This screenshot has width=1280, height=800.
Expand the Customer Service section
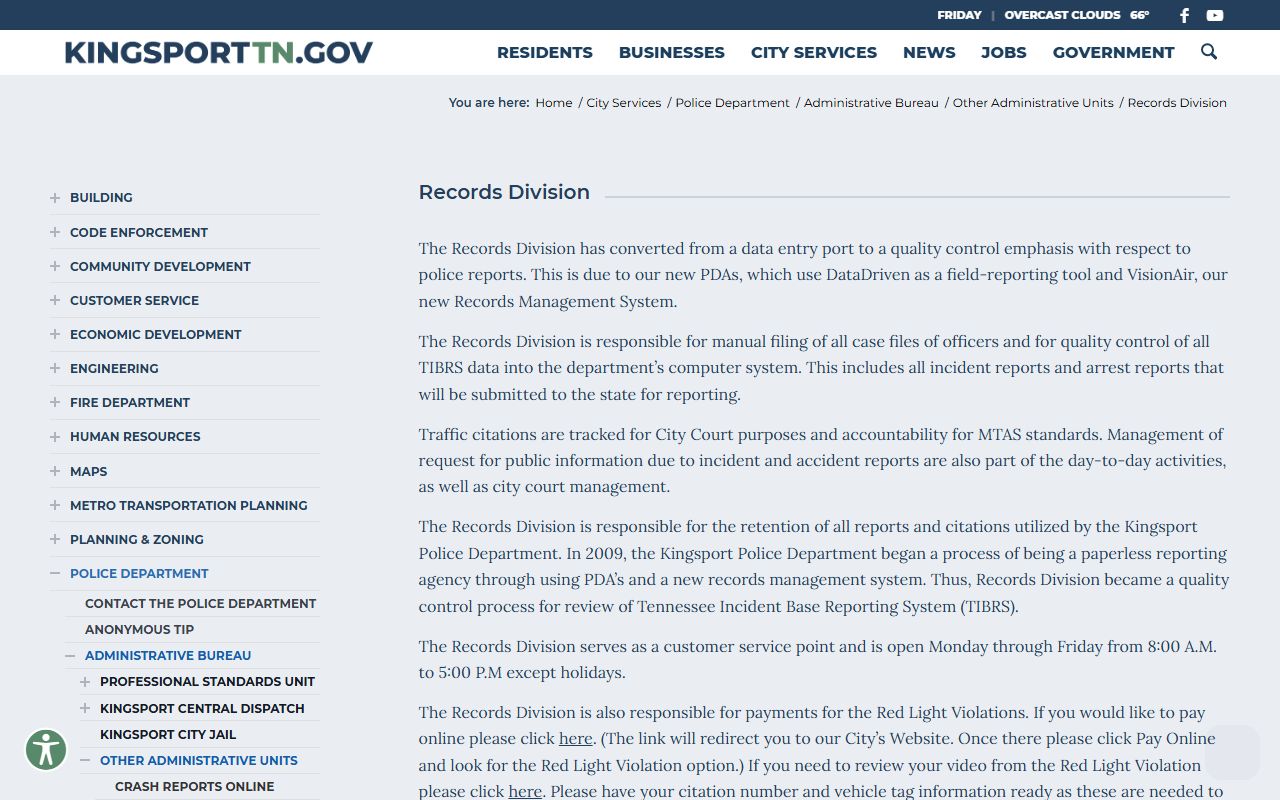(55, 300)
